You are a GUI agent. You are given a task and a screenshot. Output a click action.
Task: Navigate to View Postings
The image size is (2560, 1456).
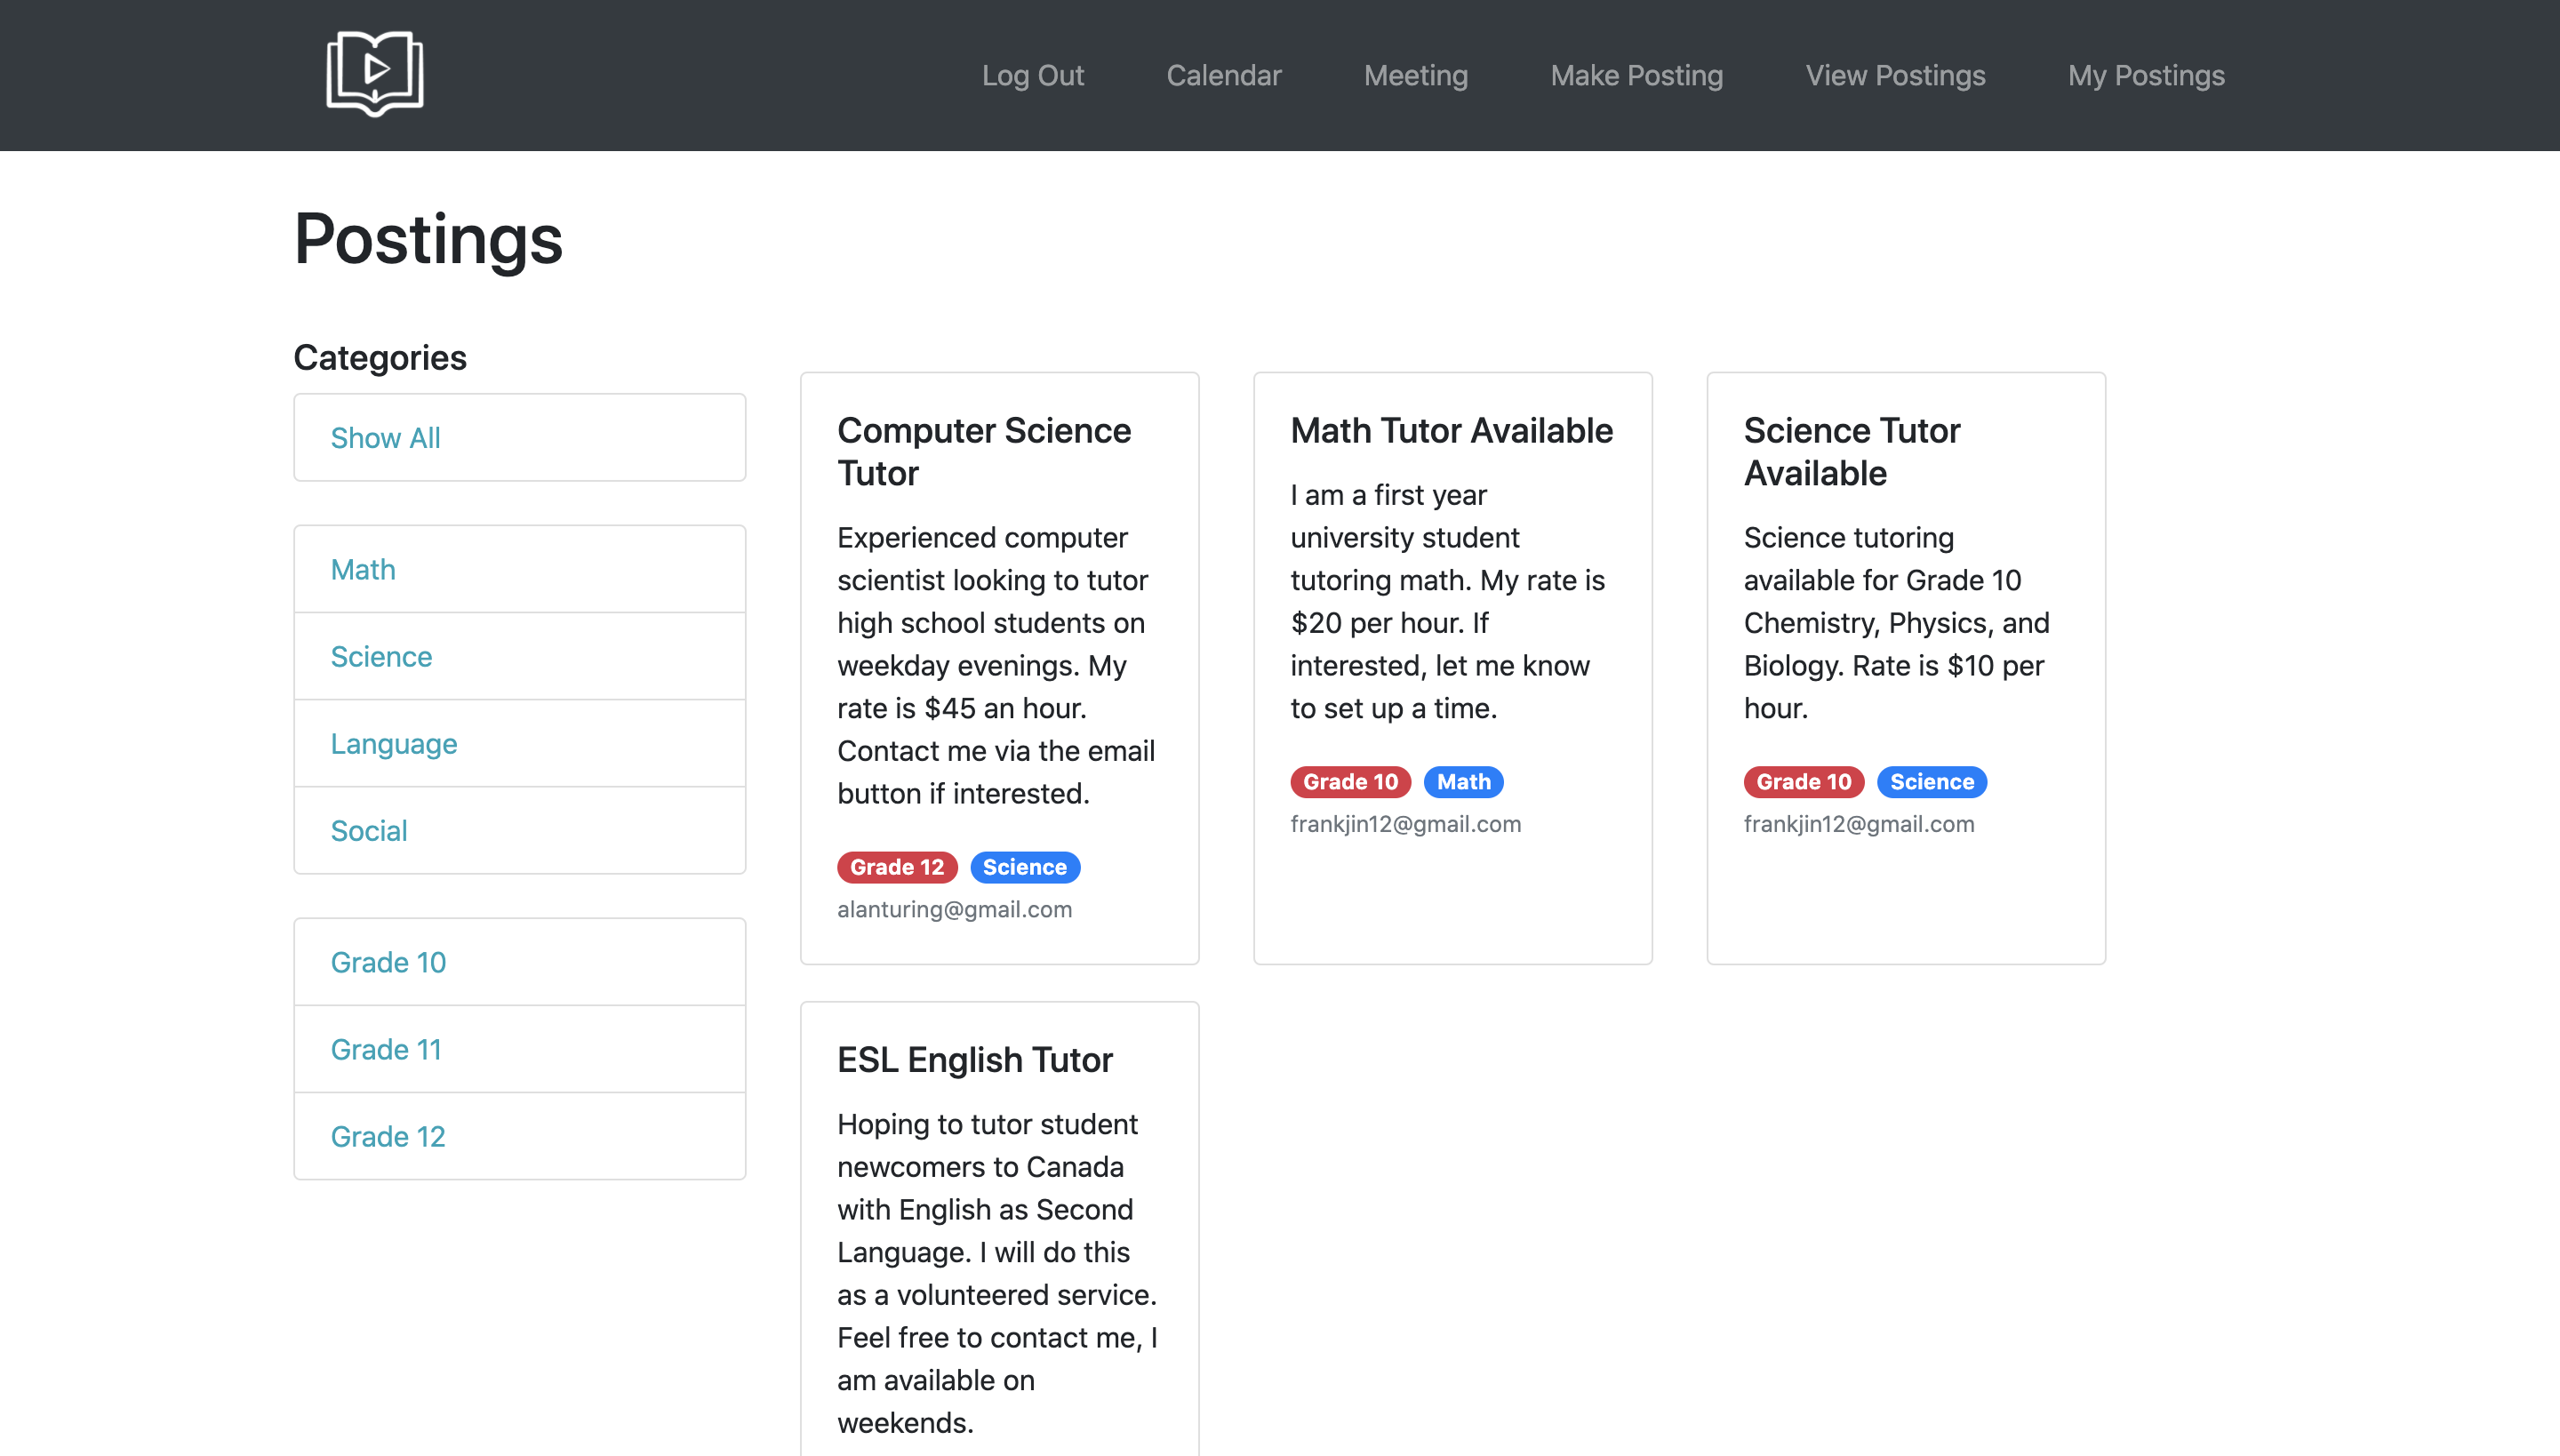[x=1895, y=75]
